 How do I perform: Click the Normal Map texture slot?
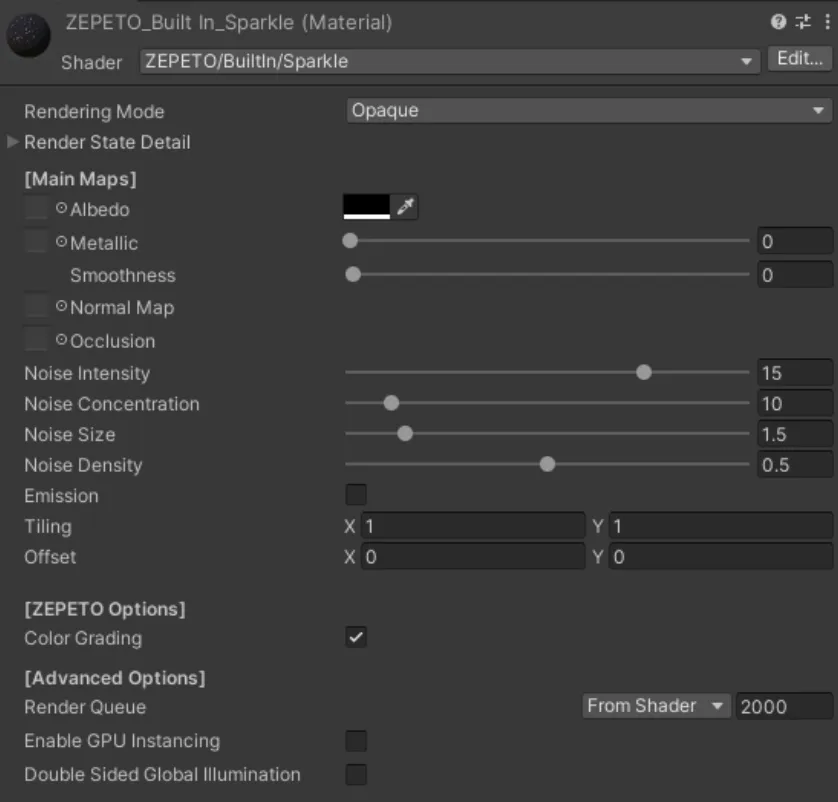[x=36, y=307]
